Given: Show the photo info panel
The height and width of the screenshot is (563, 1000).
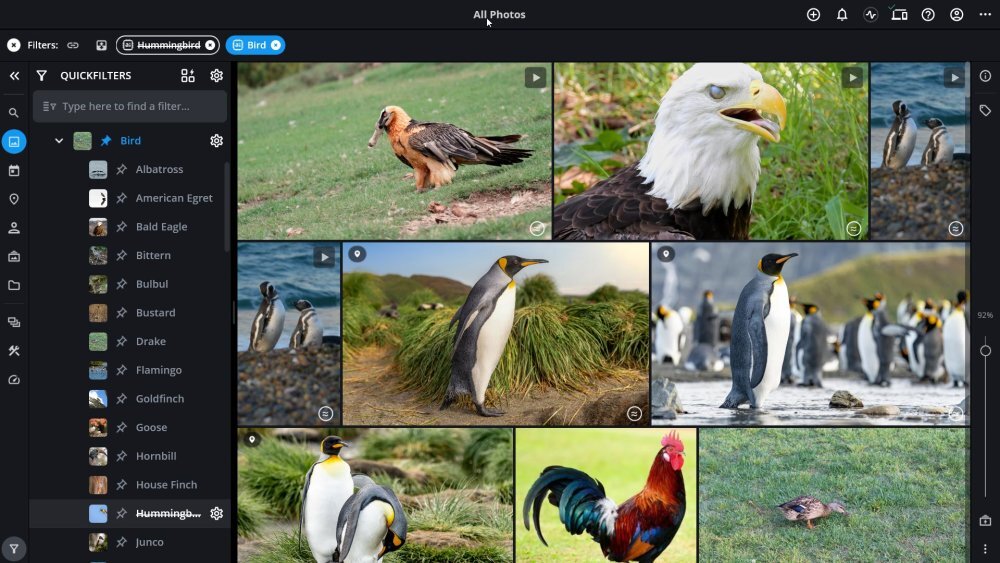Looking at the screenshot, I should pos(985,76).
